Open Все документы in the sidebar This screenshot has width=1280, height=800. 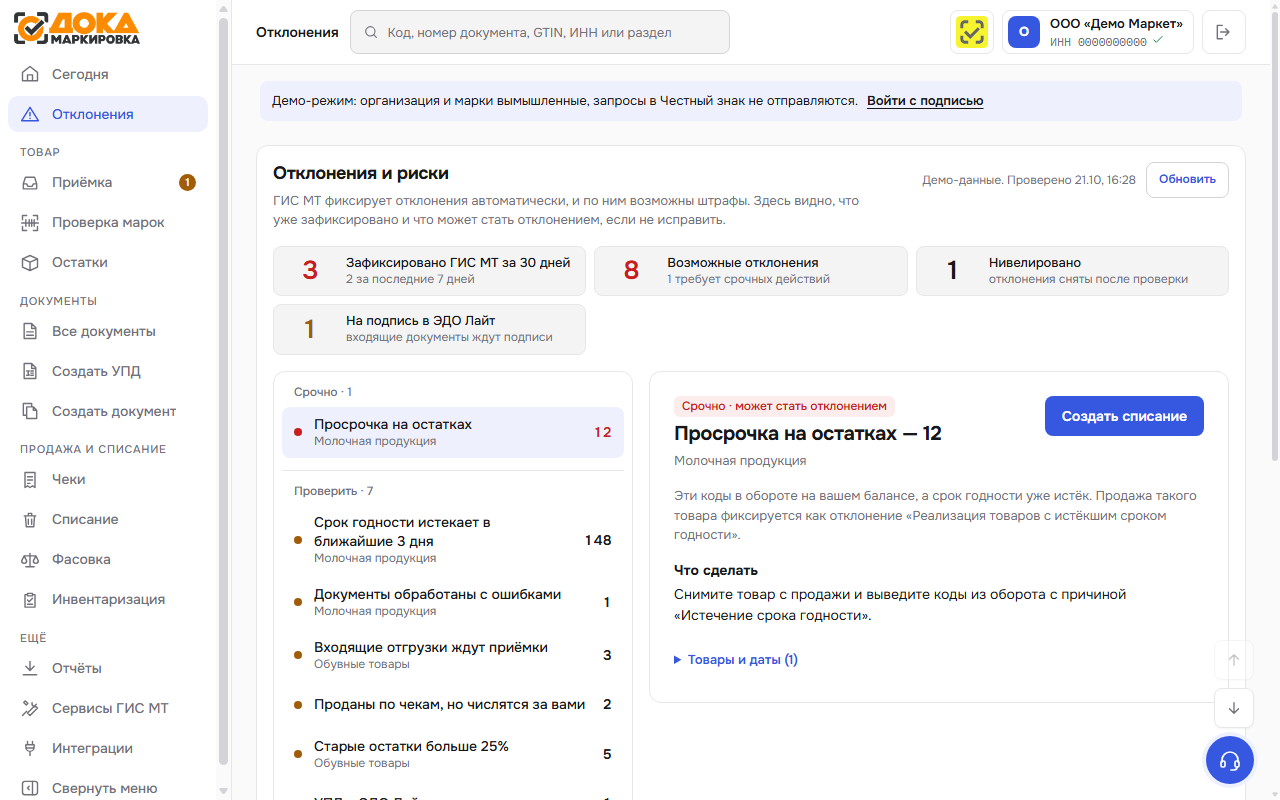[108, 331]
